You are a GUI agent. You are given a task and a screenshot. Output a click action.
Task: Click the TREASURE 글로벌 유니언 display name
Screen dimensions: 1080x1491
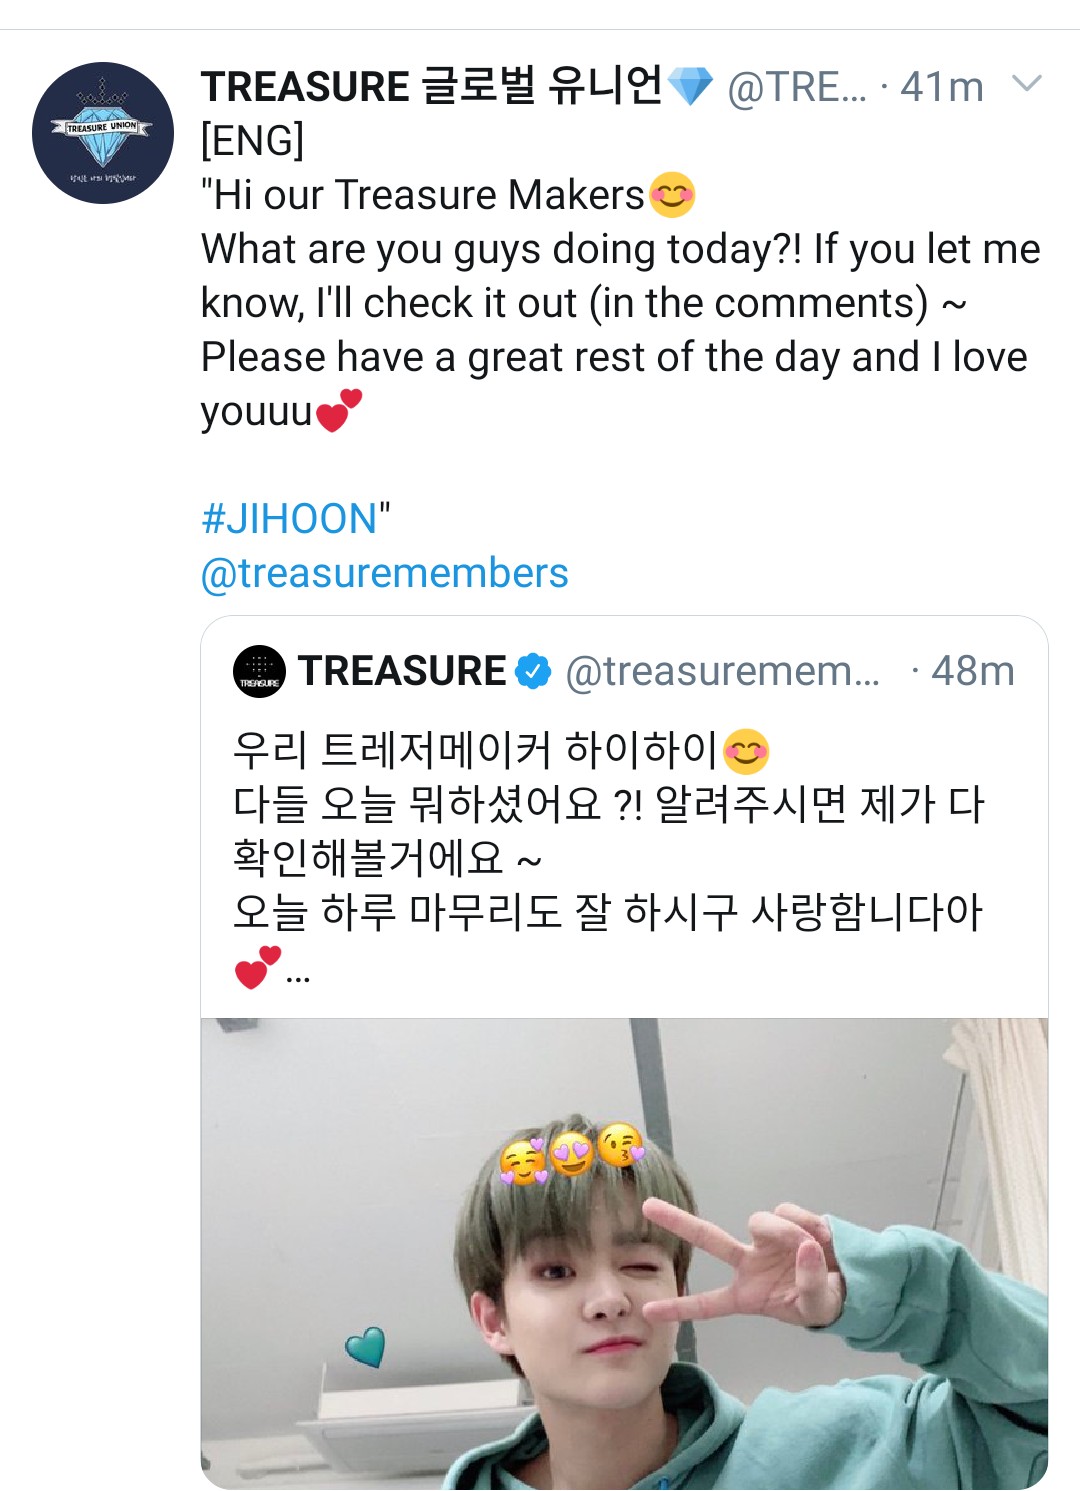[x=432, y=86]
